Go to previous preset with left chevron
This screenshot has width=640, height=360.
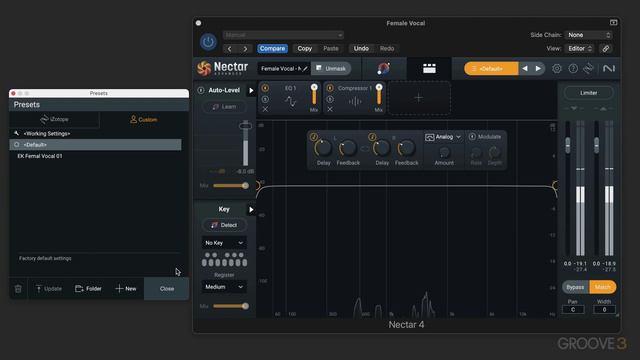point(230,49)
